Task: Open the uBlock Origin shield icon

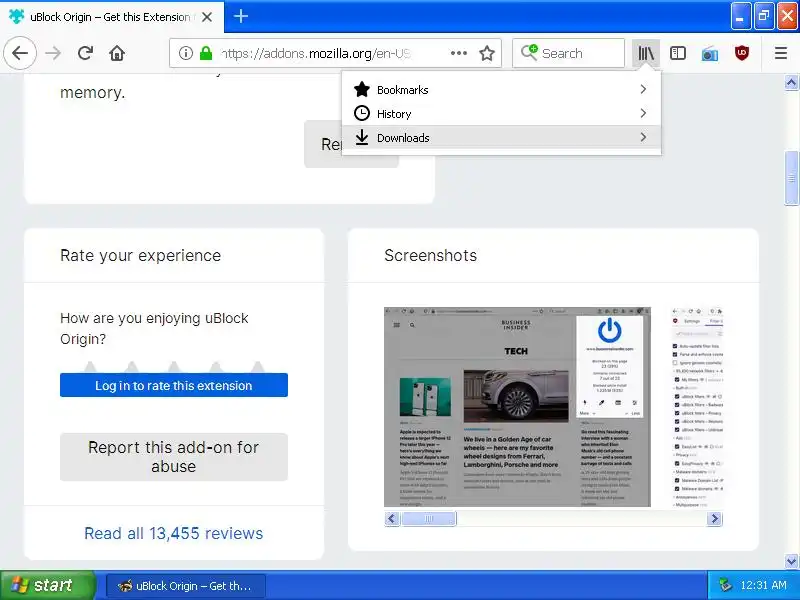Action: (742, 53)
